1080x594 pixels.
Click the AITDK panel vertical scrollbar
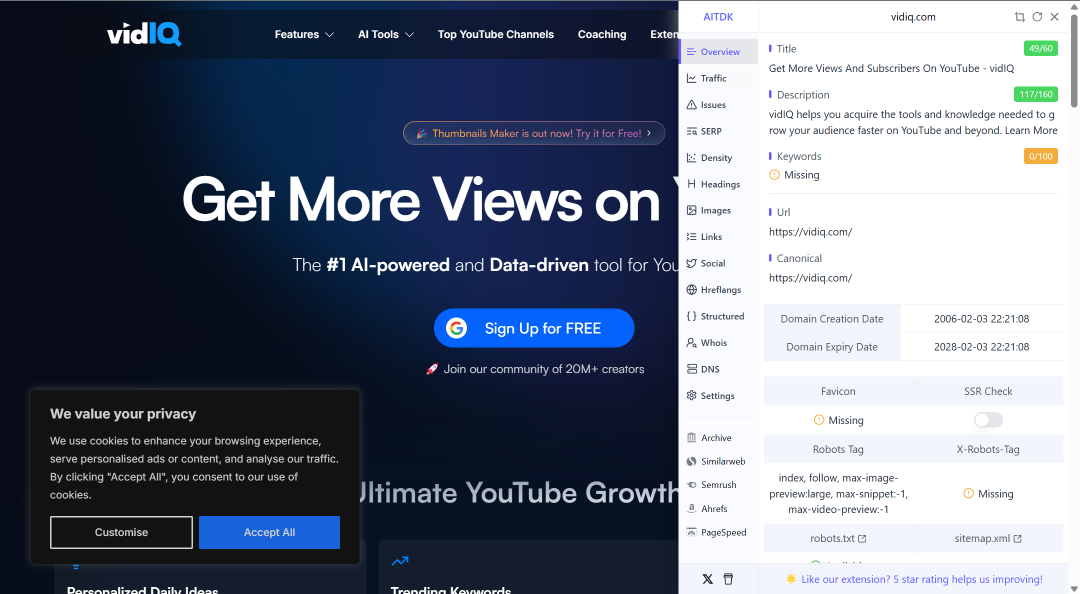point(1074,62)
